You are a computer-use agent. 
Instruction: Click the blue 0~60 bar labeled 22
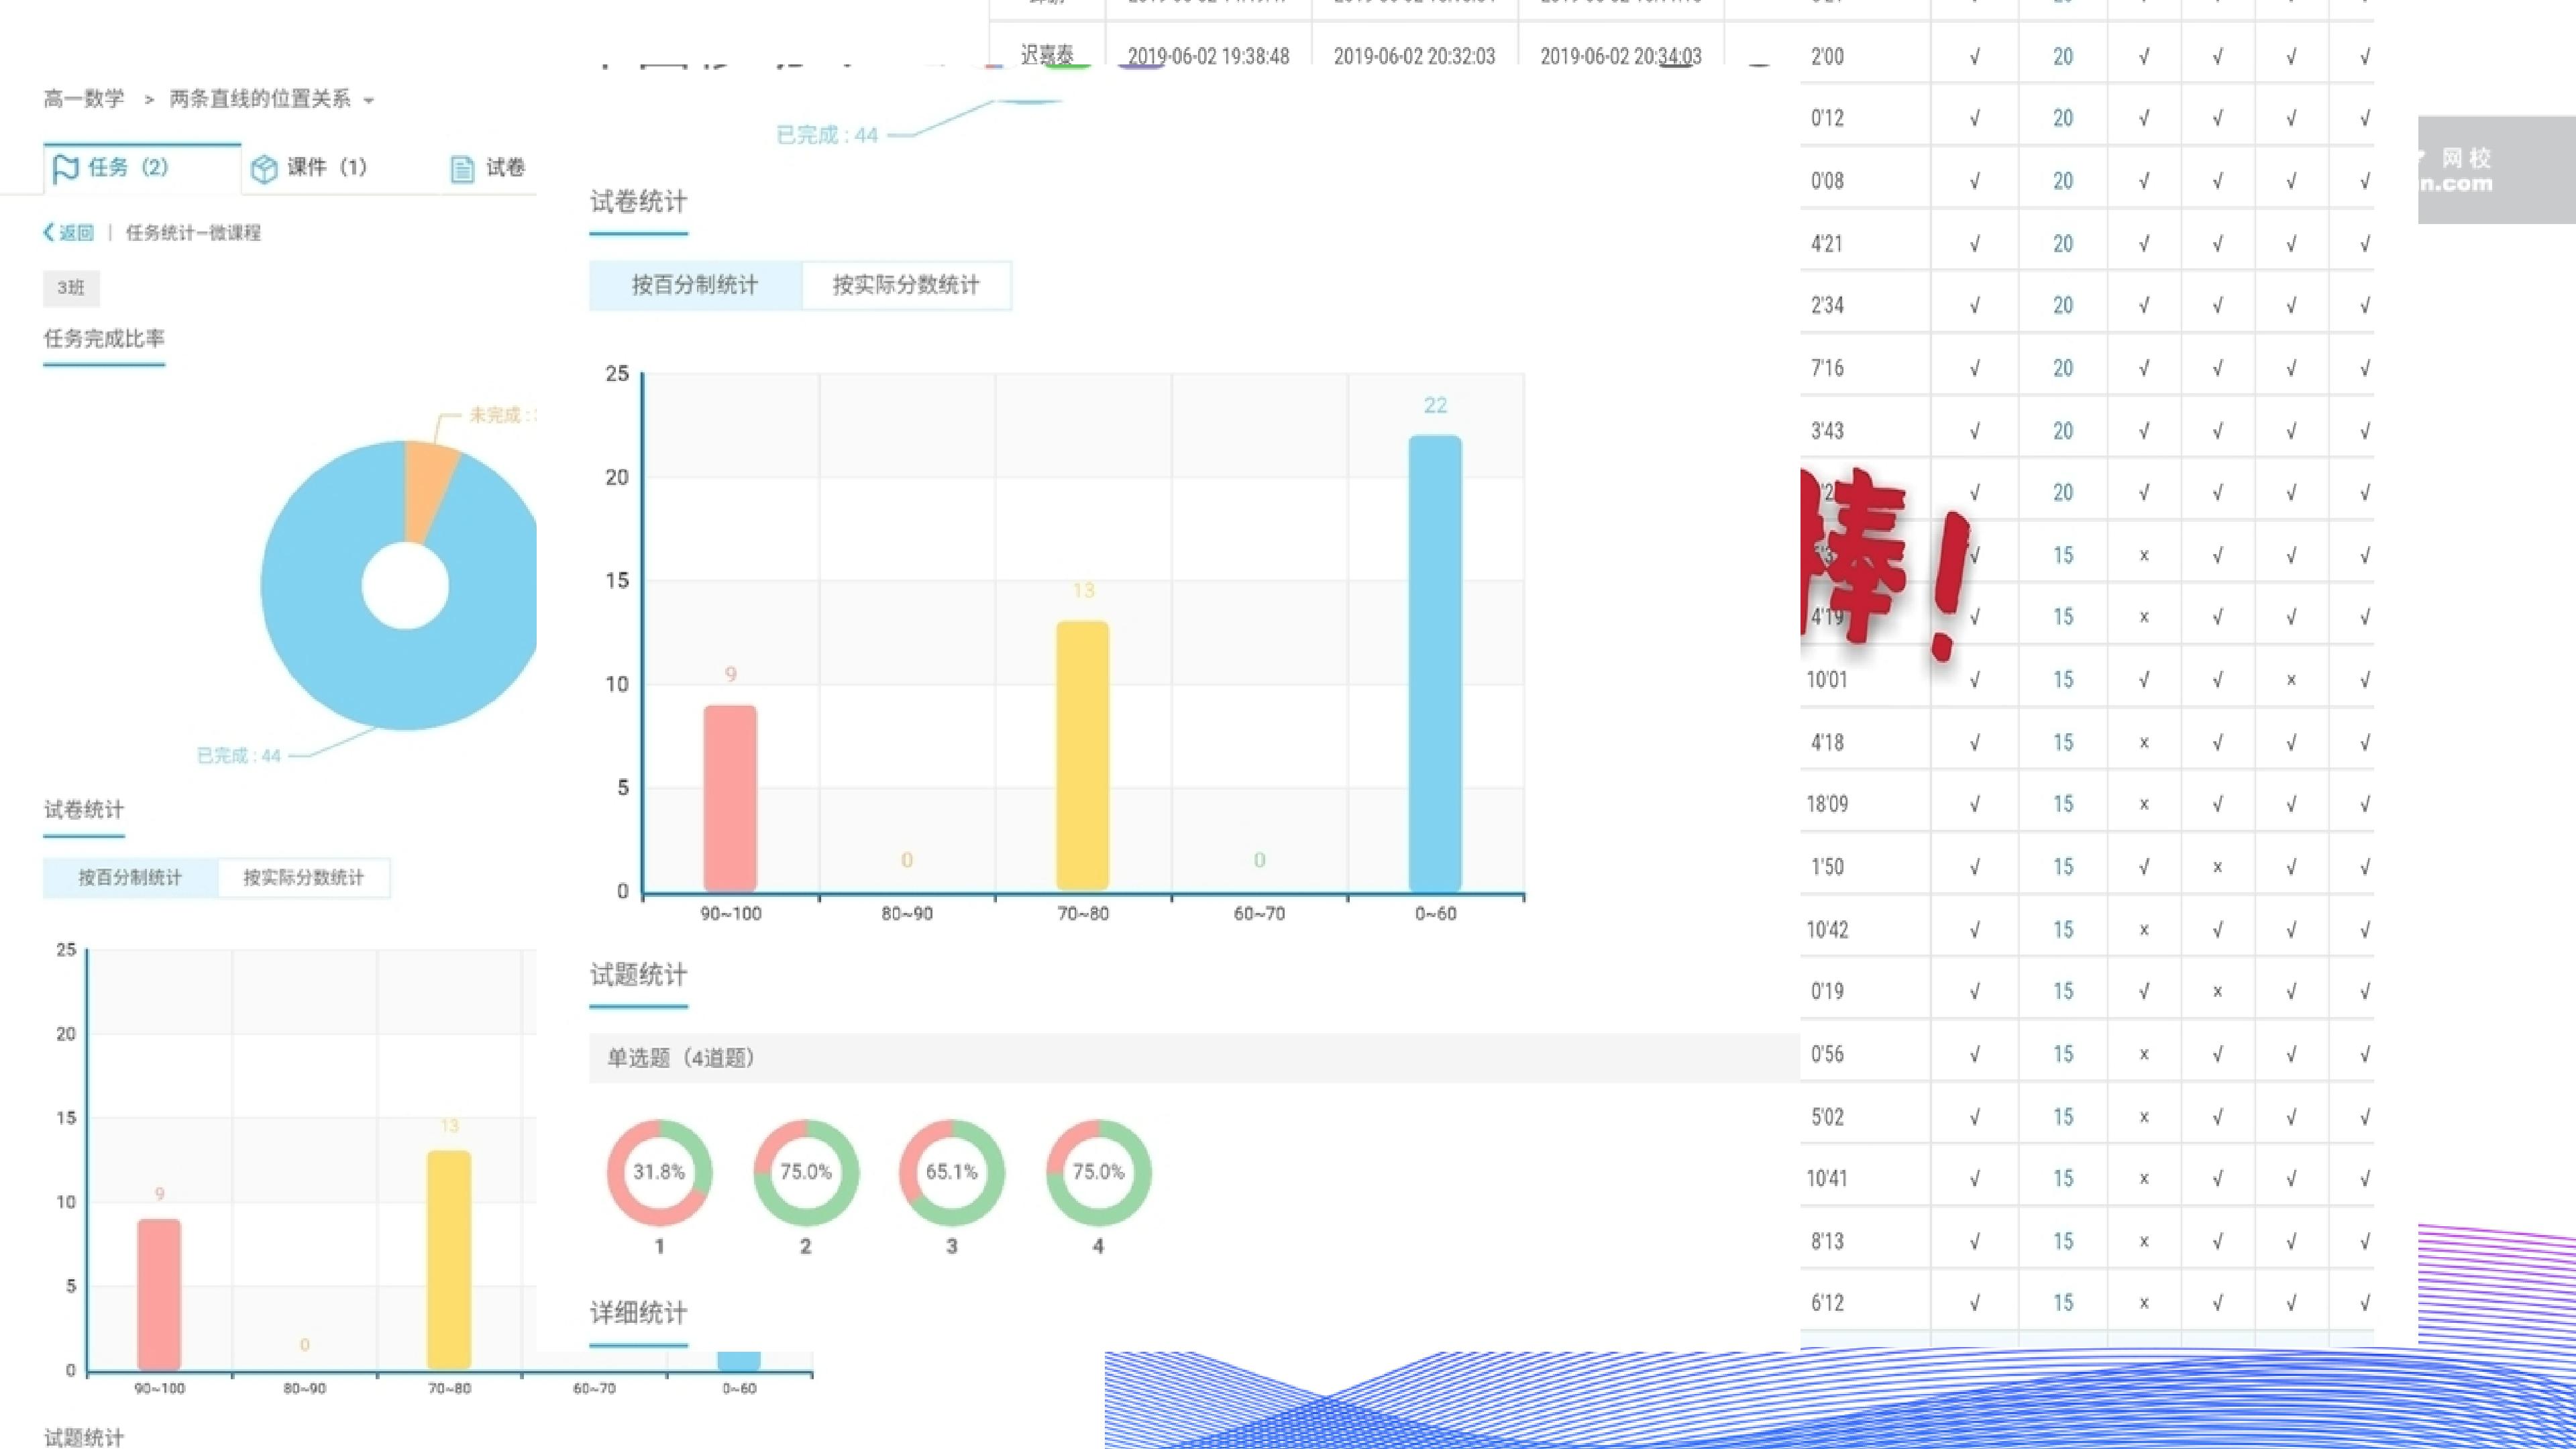coord(1435,663)
